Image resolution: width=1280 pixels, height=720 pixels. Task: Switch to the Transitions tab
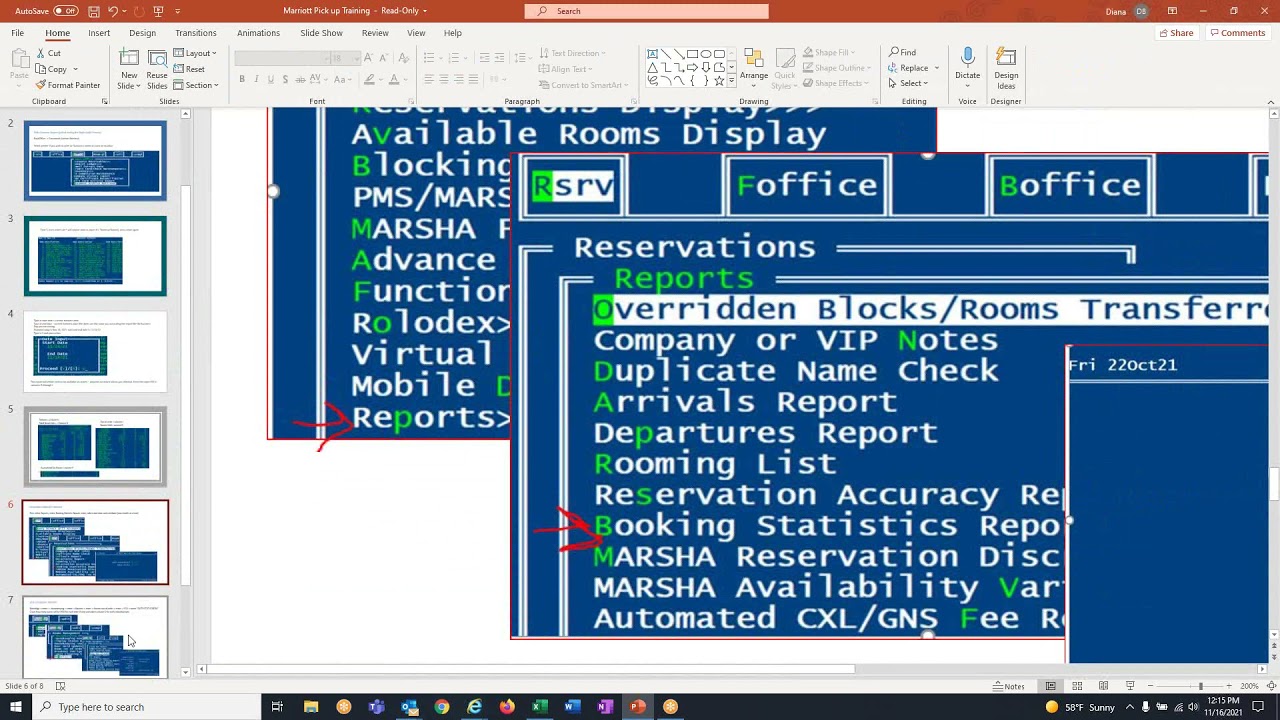[x=196, y=33]
